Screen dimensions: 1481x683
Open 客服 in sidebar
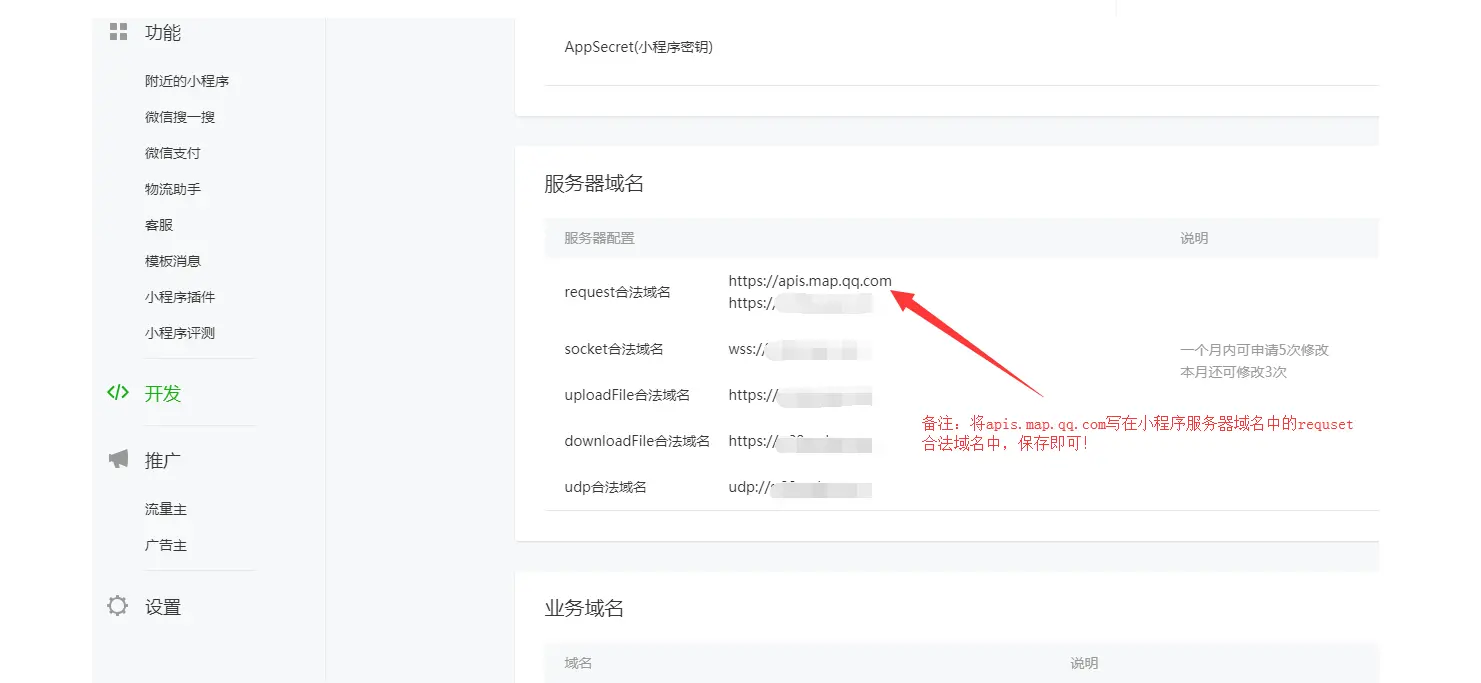point(159,225)
